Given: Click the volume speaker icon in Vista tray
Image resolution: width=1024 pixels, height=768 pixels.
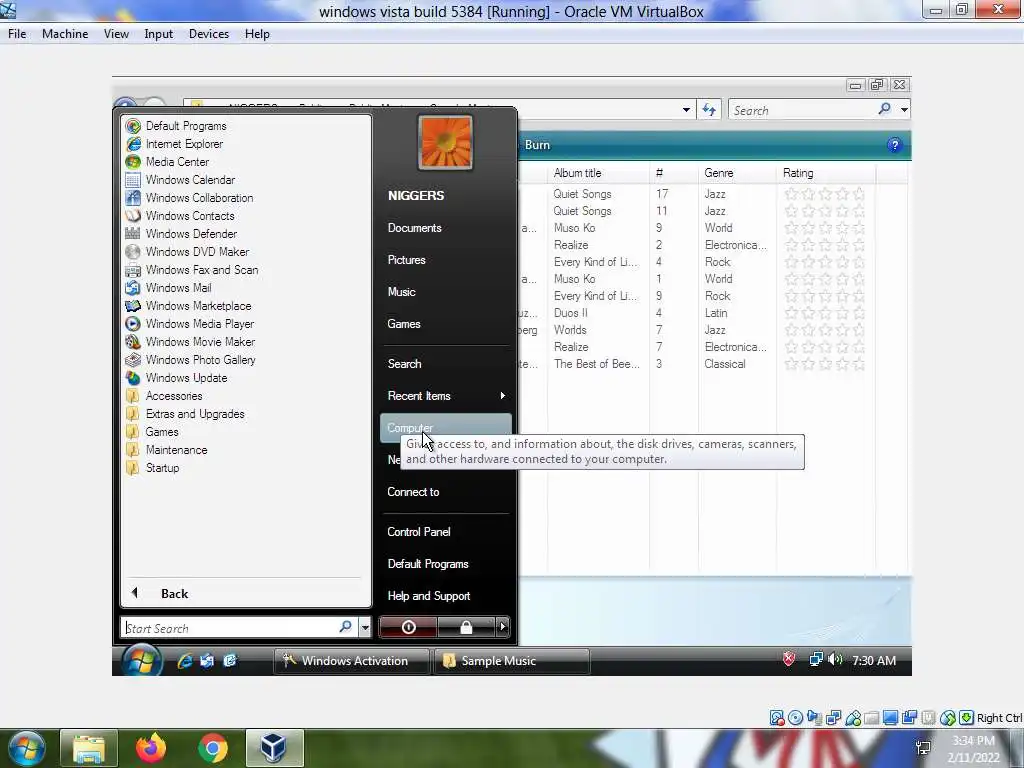Looking at the screenshot, I should click(835, 660).
